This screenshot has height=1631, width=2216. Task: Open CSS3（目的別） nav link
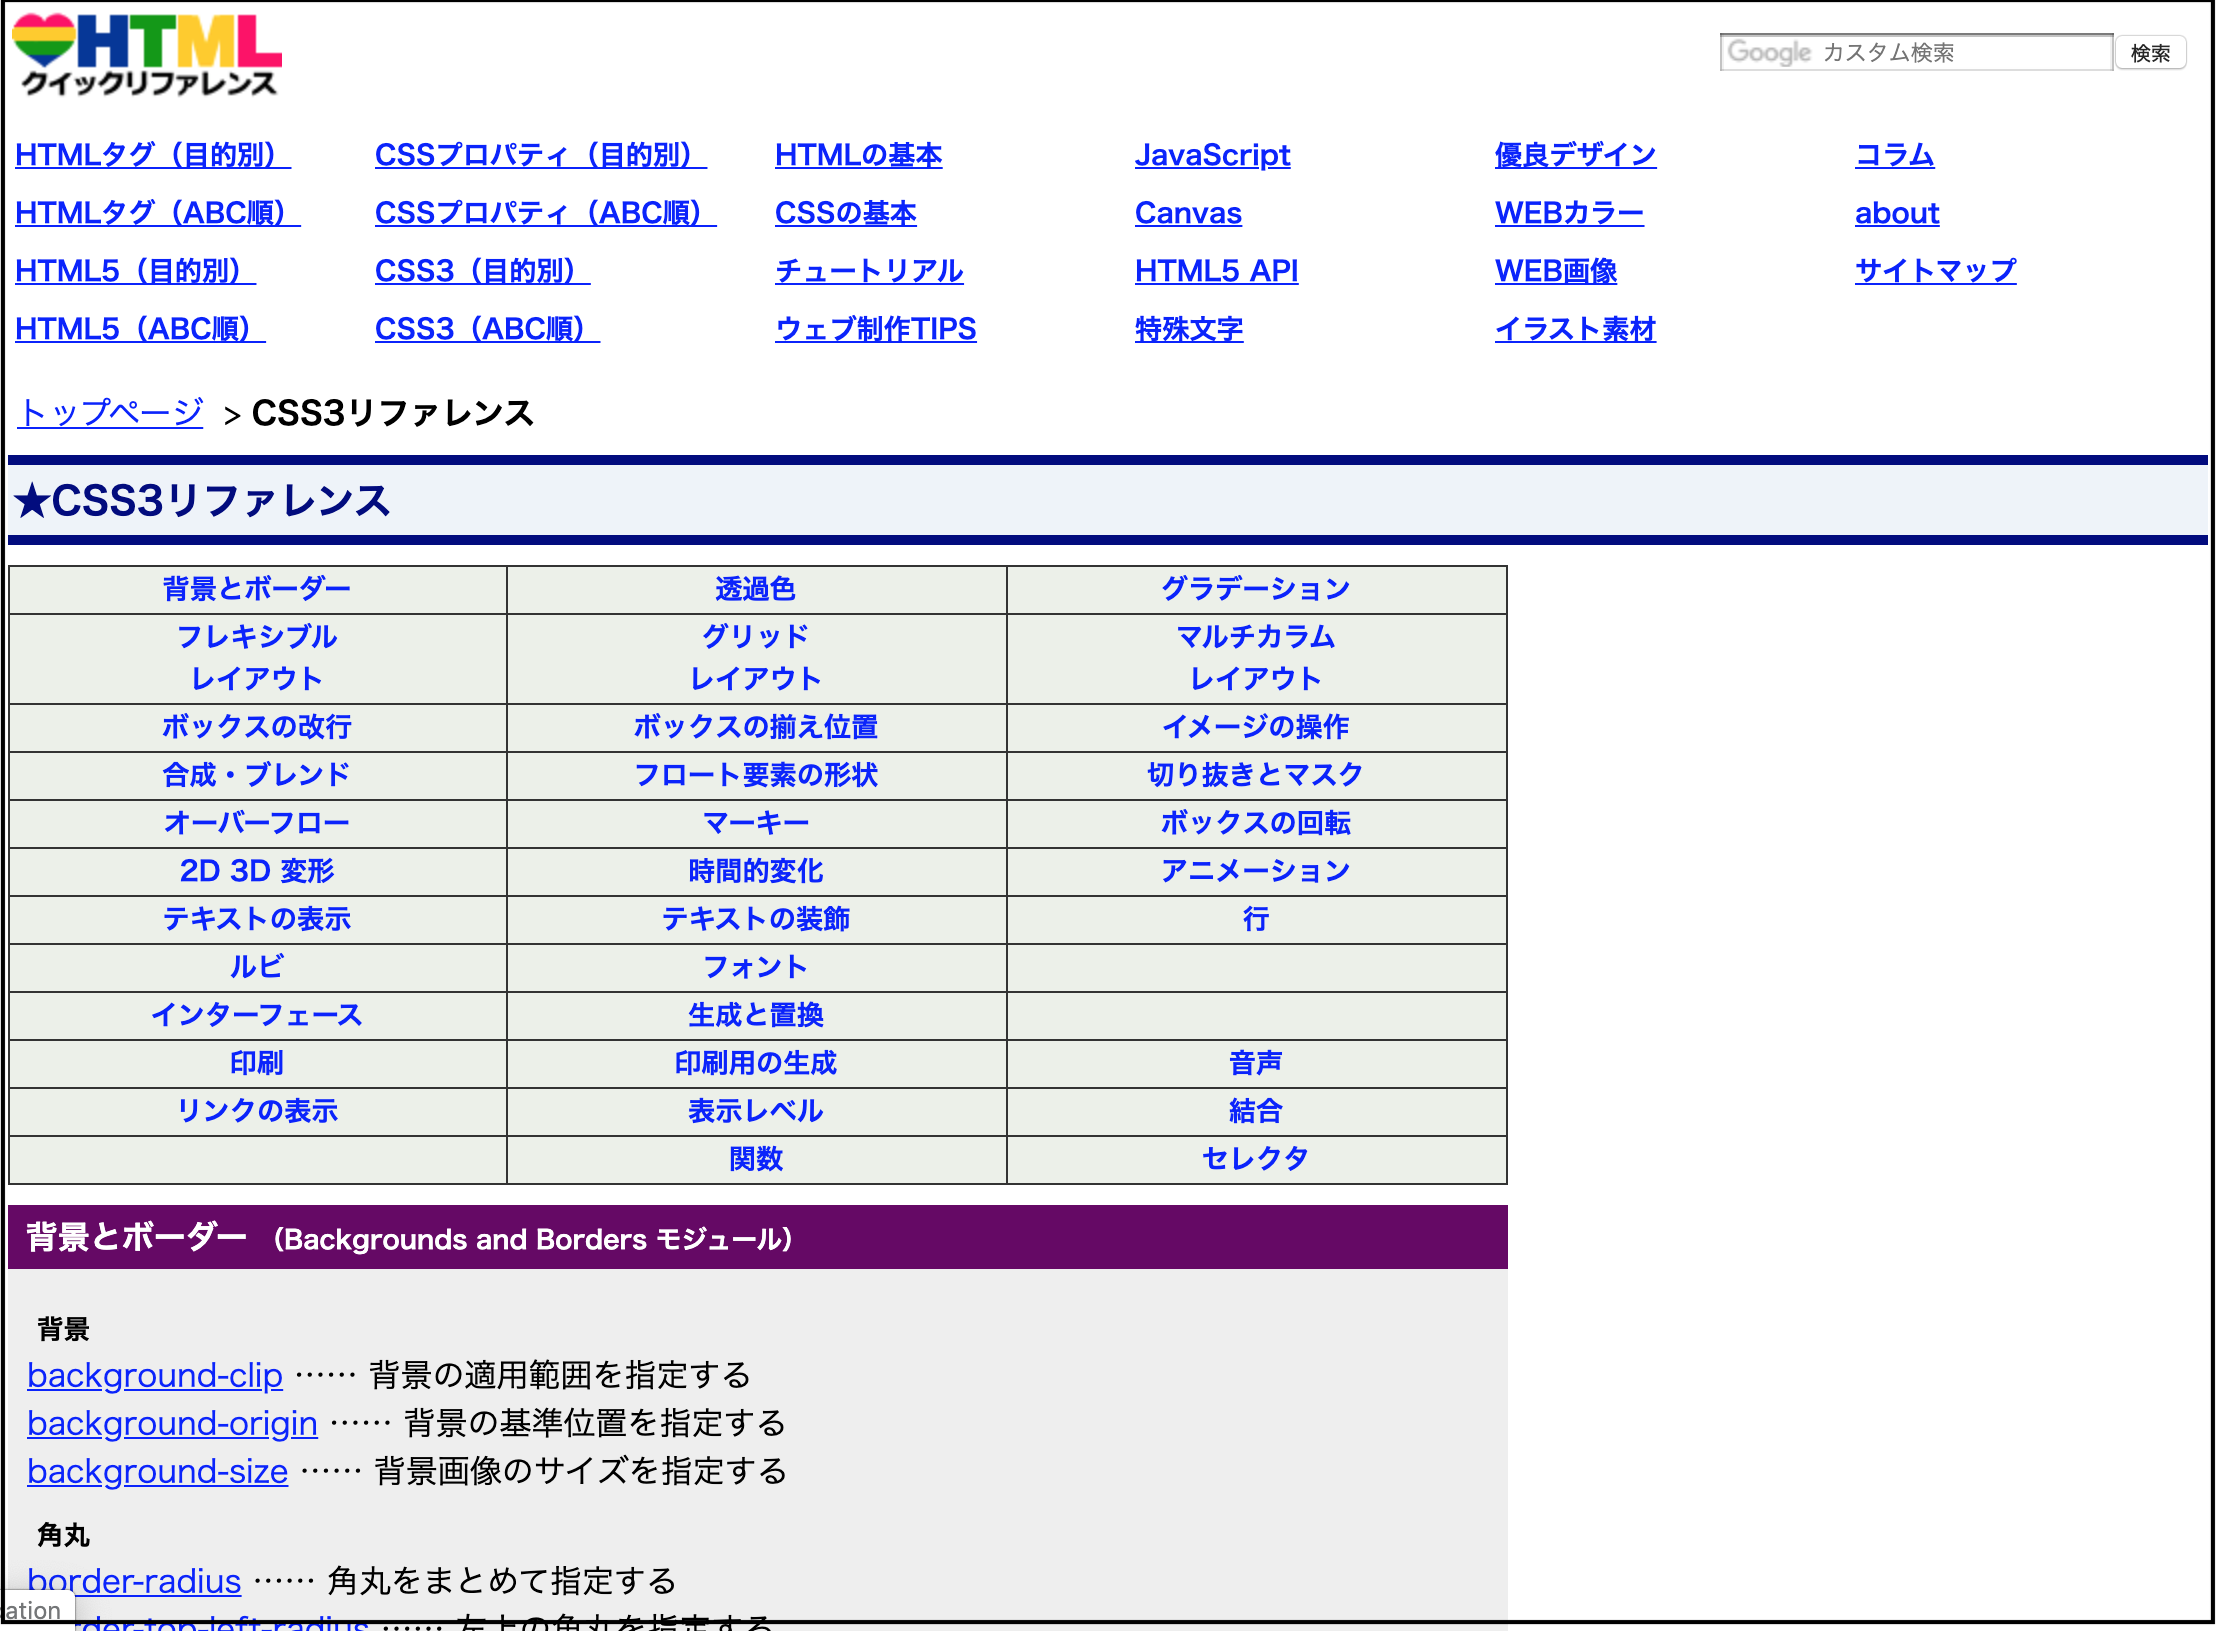point(483,271)
